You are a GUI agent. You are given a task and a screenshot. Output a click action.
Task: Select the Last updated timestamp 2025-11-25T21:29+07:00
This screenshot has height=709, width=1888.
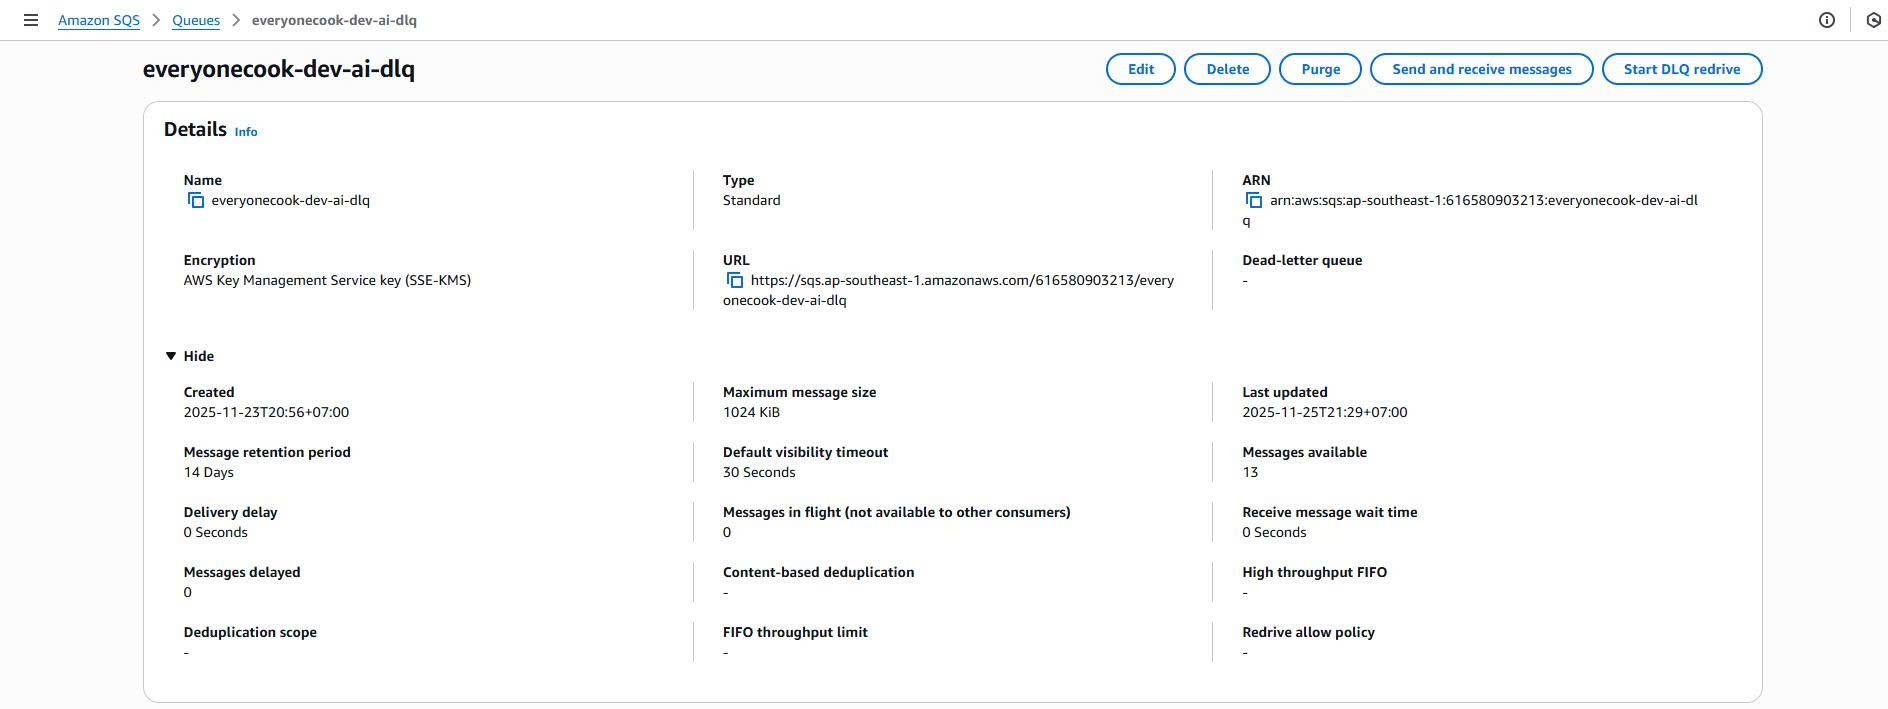[1325, 412]
